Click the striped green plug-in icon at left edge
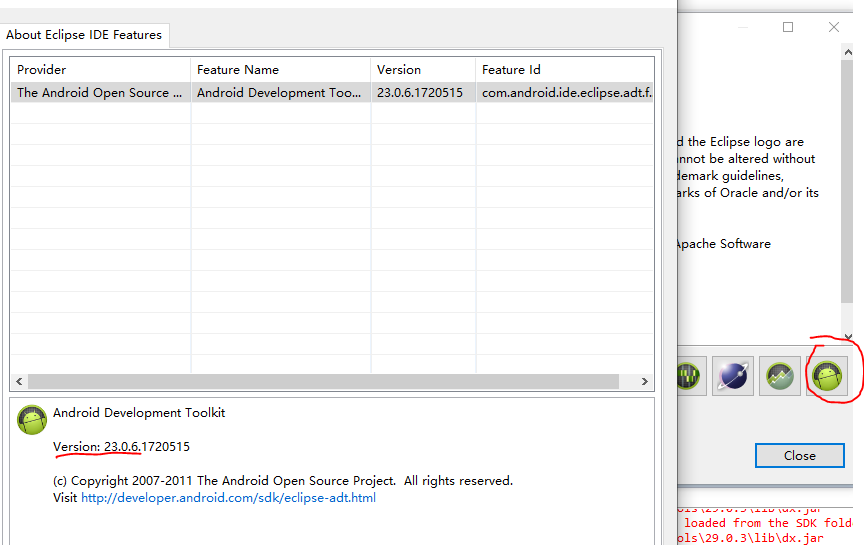 (x=690, y=376)
